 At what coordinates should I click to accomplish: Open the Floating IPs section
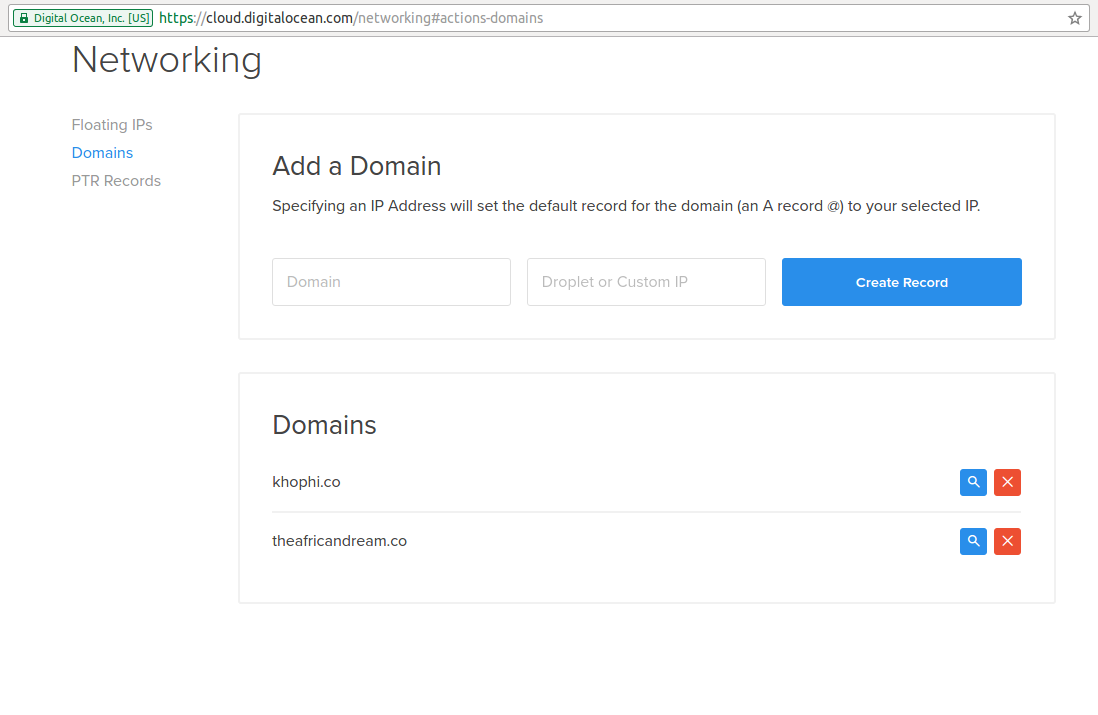tap(112, 125)
